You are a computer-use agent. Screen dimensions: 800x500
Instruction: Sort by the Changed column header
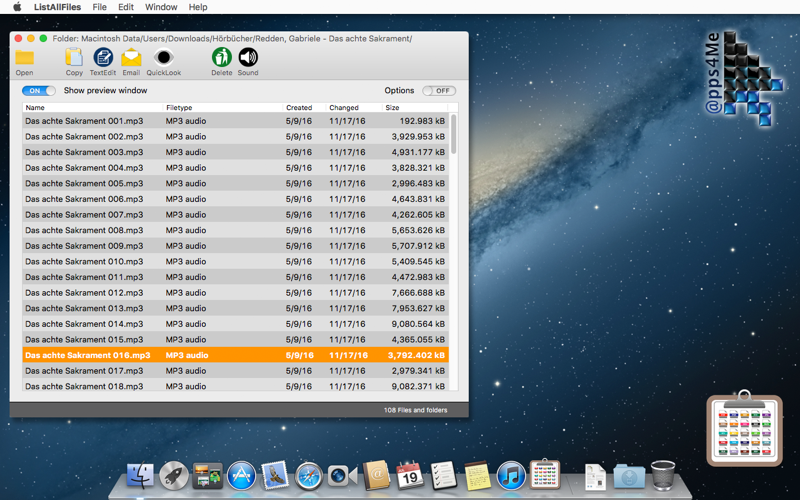click(x=344, y=108)
